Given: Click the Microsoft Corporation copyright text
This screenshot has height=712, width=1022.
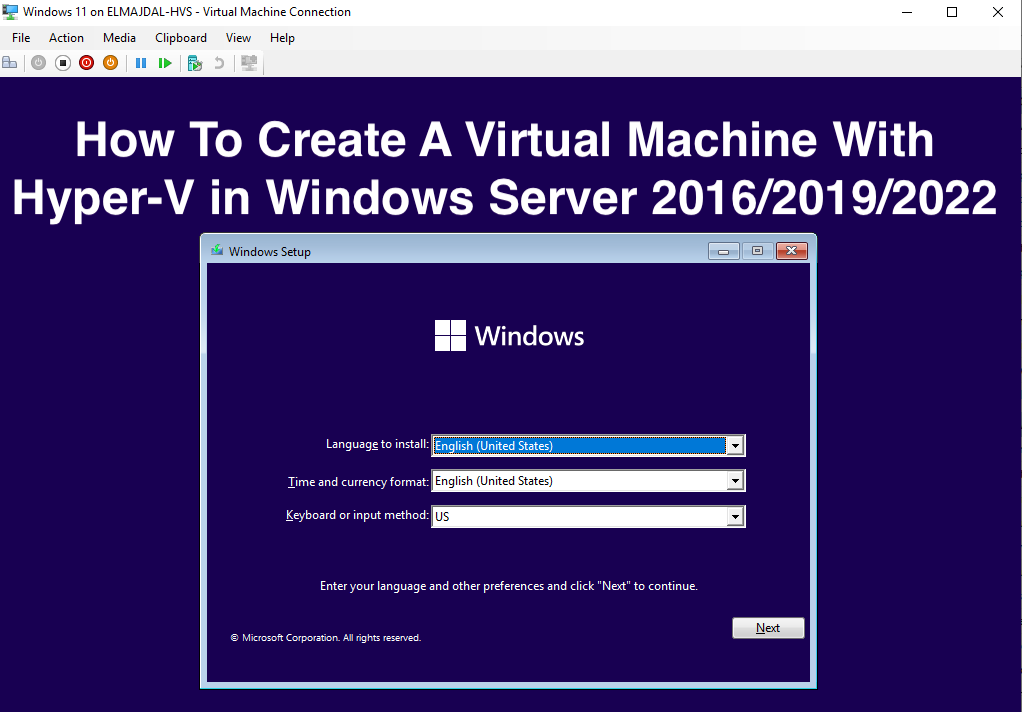Looking at the screenshot, I should pos(326,638).
